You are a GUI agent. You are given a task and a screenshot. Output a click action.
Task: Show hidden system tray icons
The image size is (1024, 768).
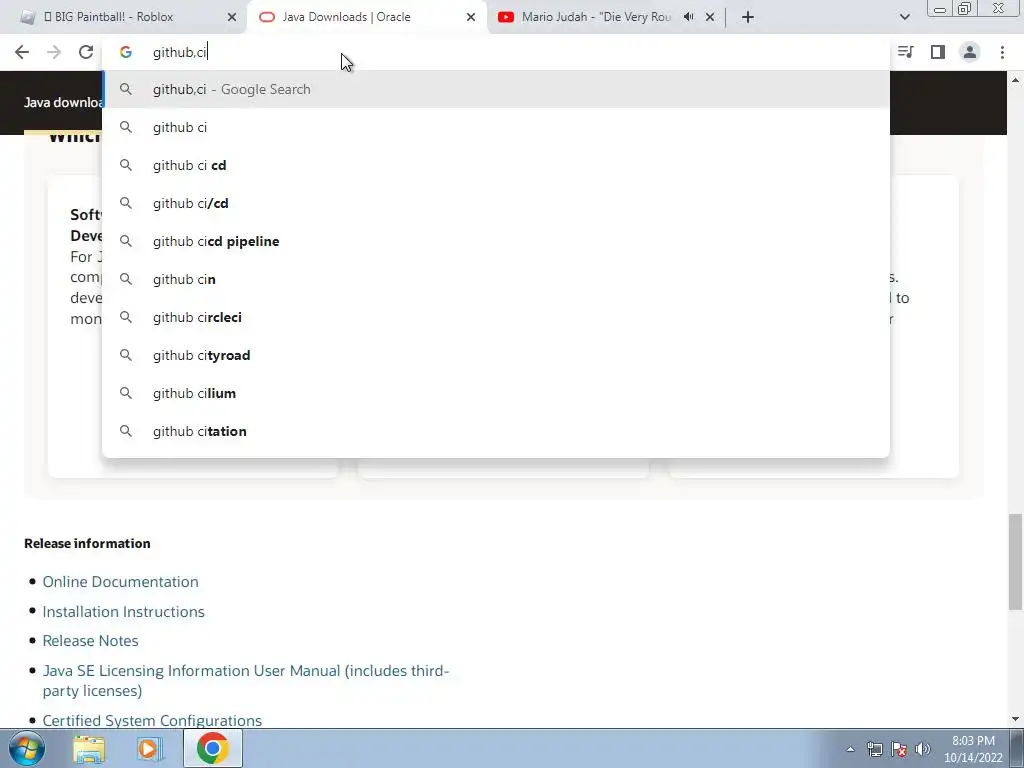pos(850,749)
